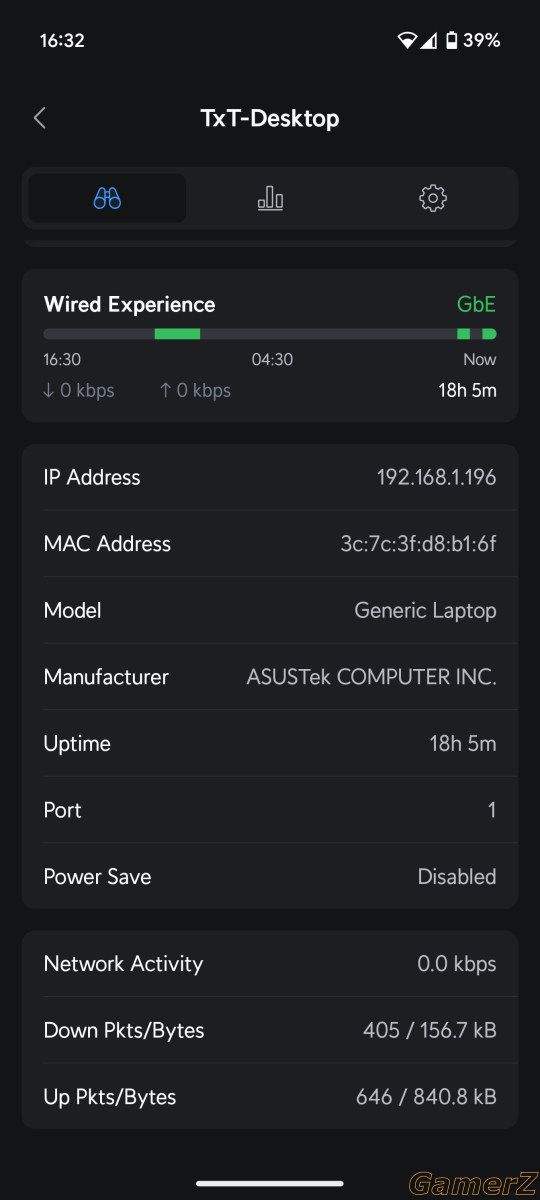The image size is (540, 1200).
Task: Tap the cellular signal icon
Action: pos(429,41)
